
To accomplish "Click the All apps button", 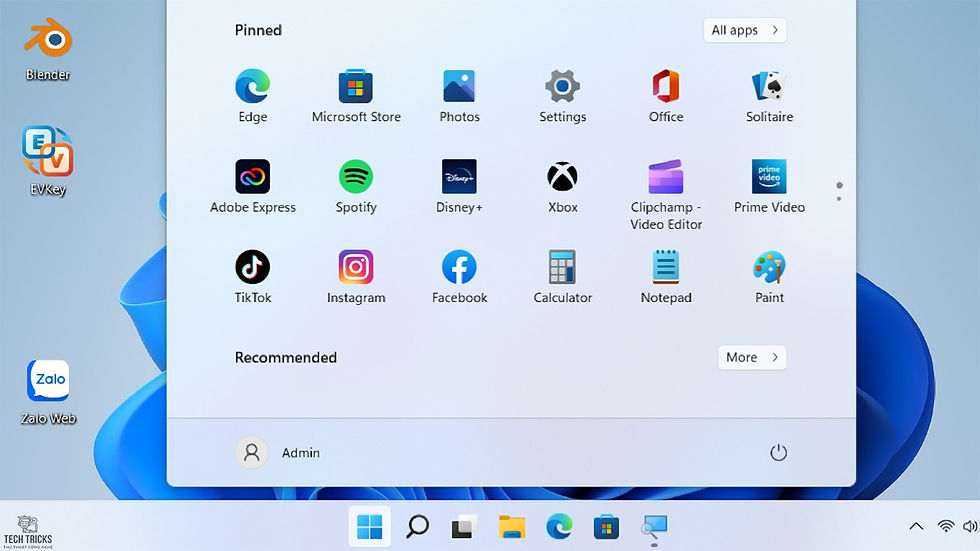I will 744,30.
